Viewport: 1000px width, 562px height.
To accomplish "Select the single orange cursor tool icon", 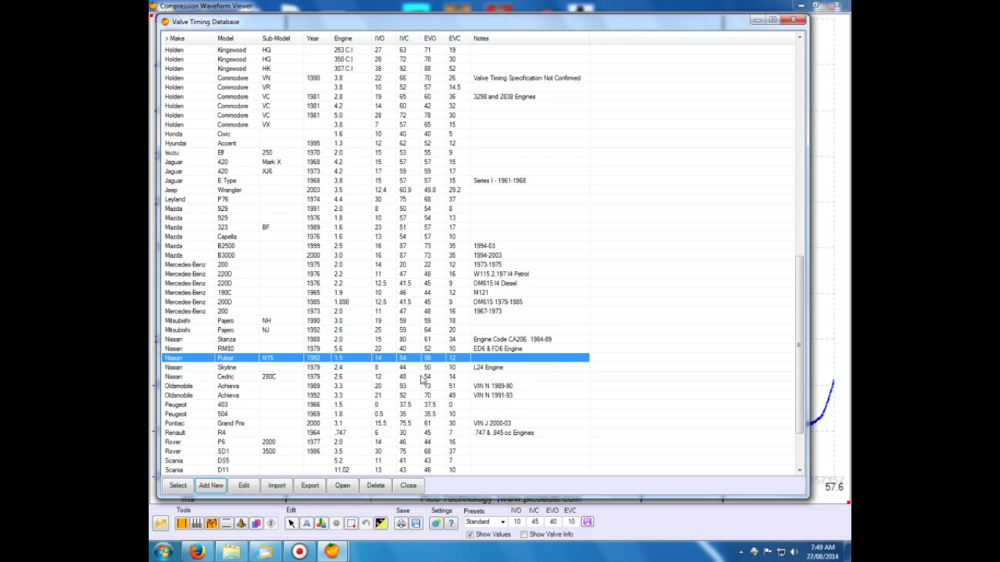I will [182, 523].
